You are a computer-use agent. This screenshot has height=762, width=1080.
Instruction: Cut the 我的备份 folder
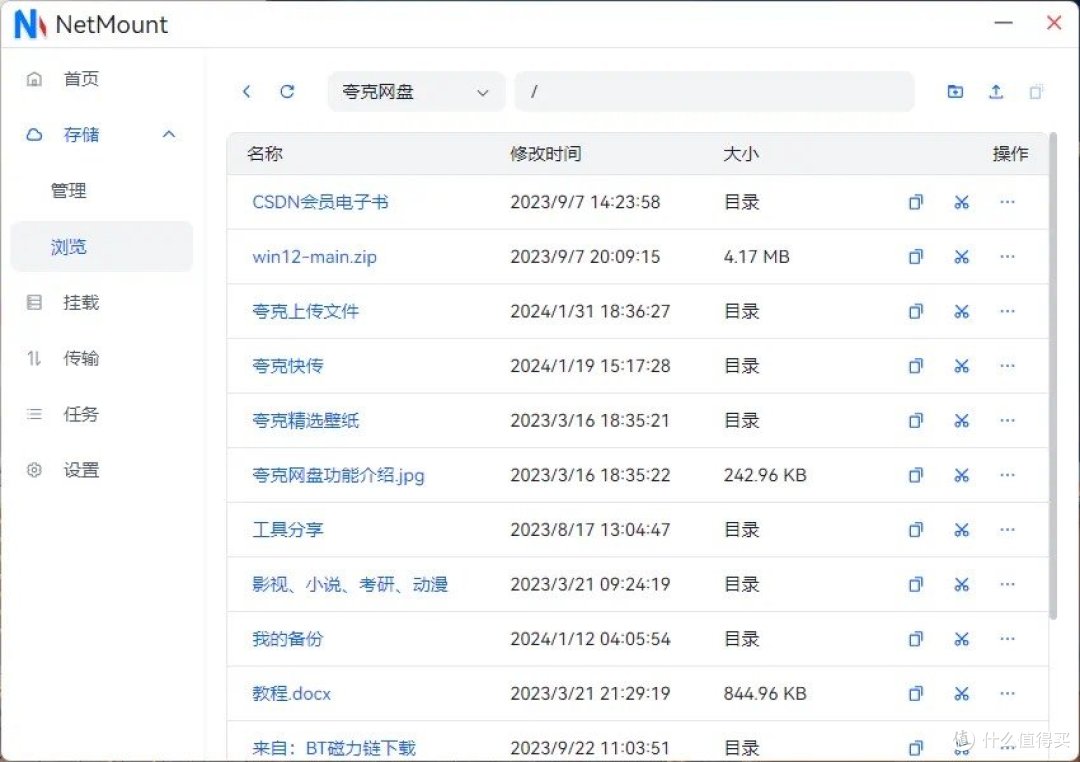click(961, 639)
